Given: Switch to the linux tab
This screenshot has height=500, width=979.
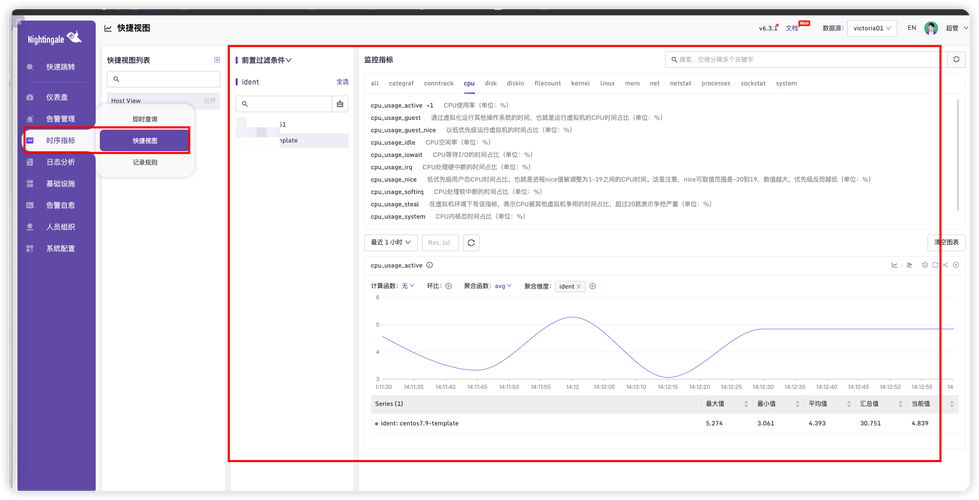Looking at the screenshot, I should [x=608, y=83].
